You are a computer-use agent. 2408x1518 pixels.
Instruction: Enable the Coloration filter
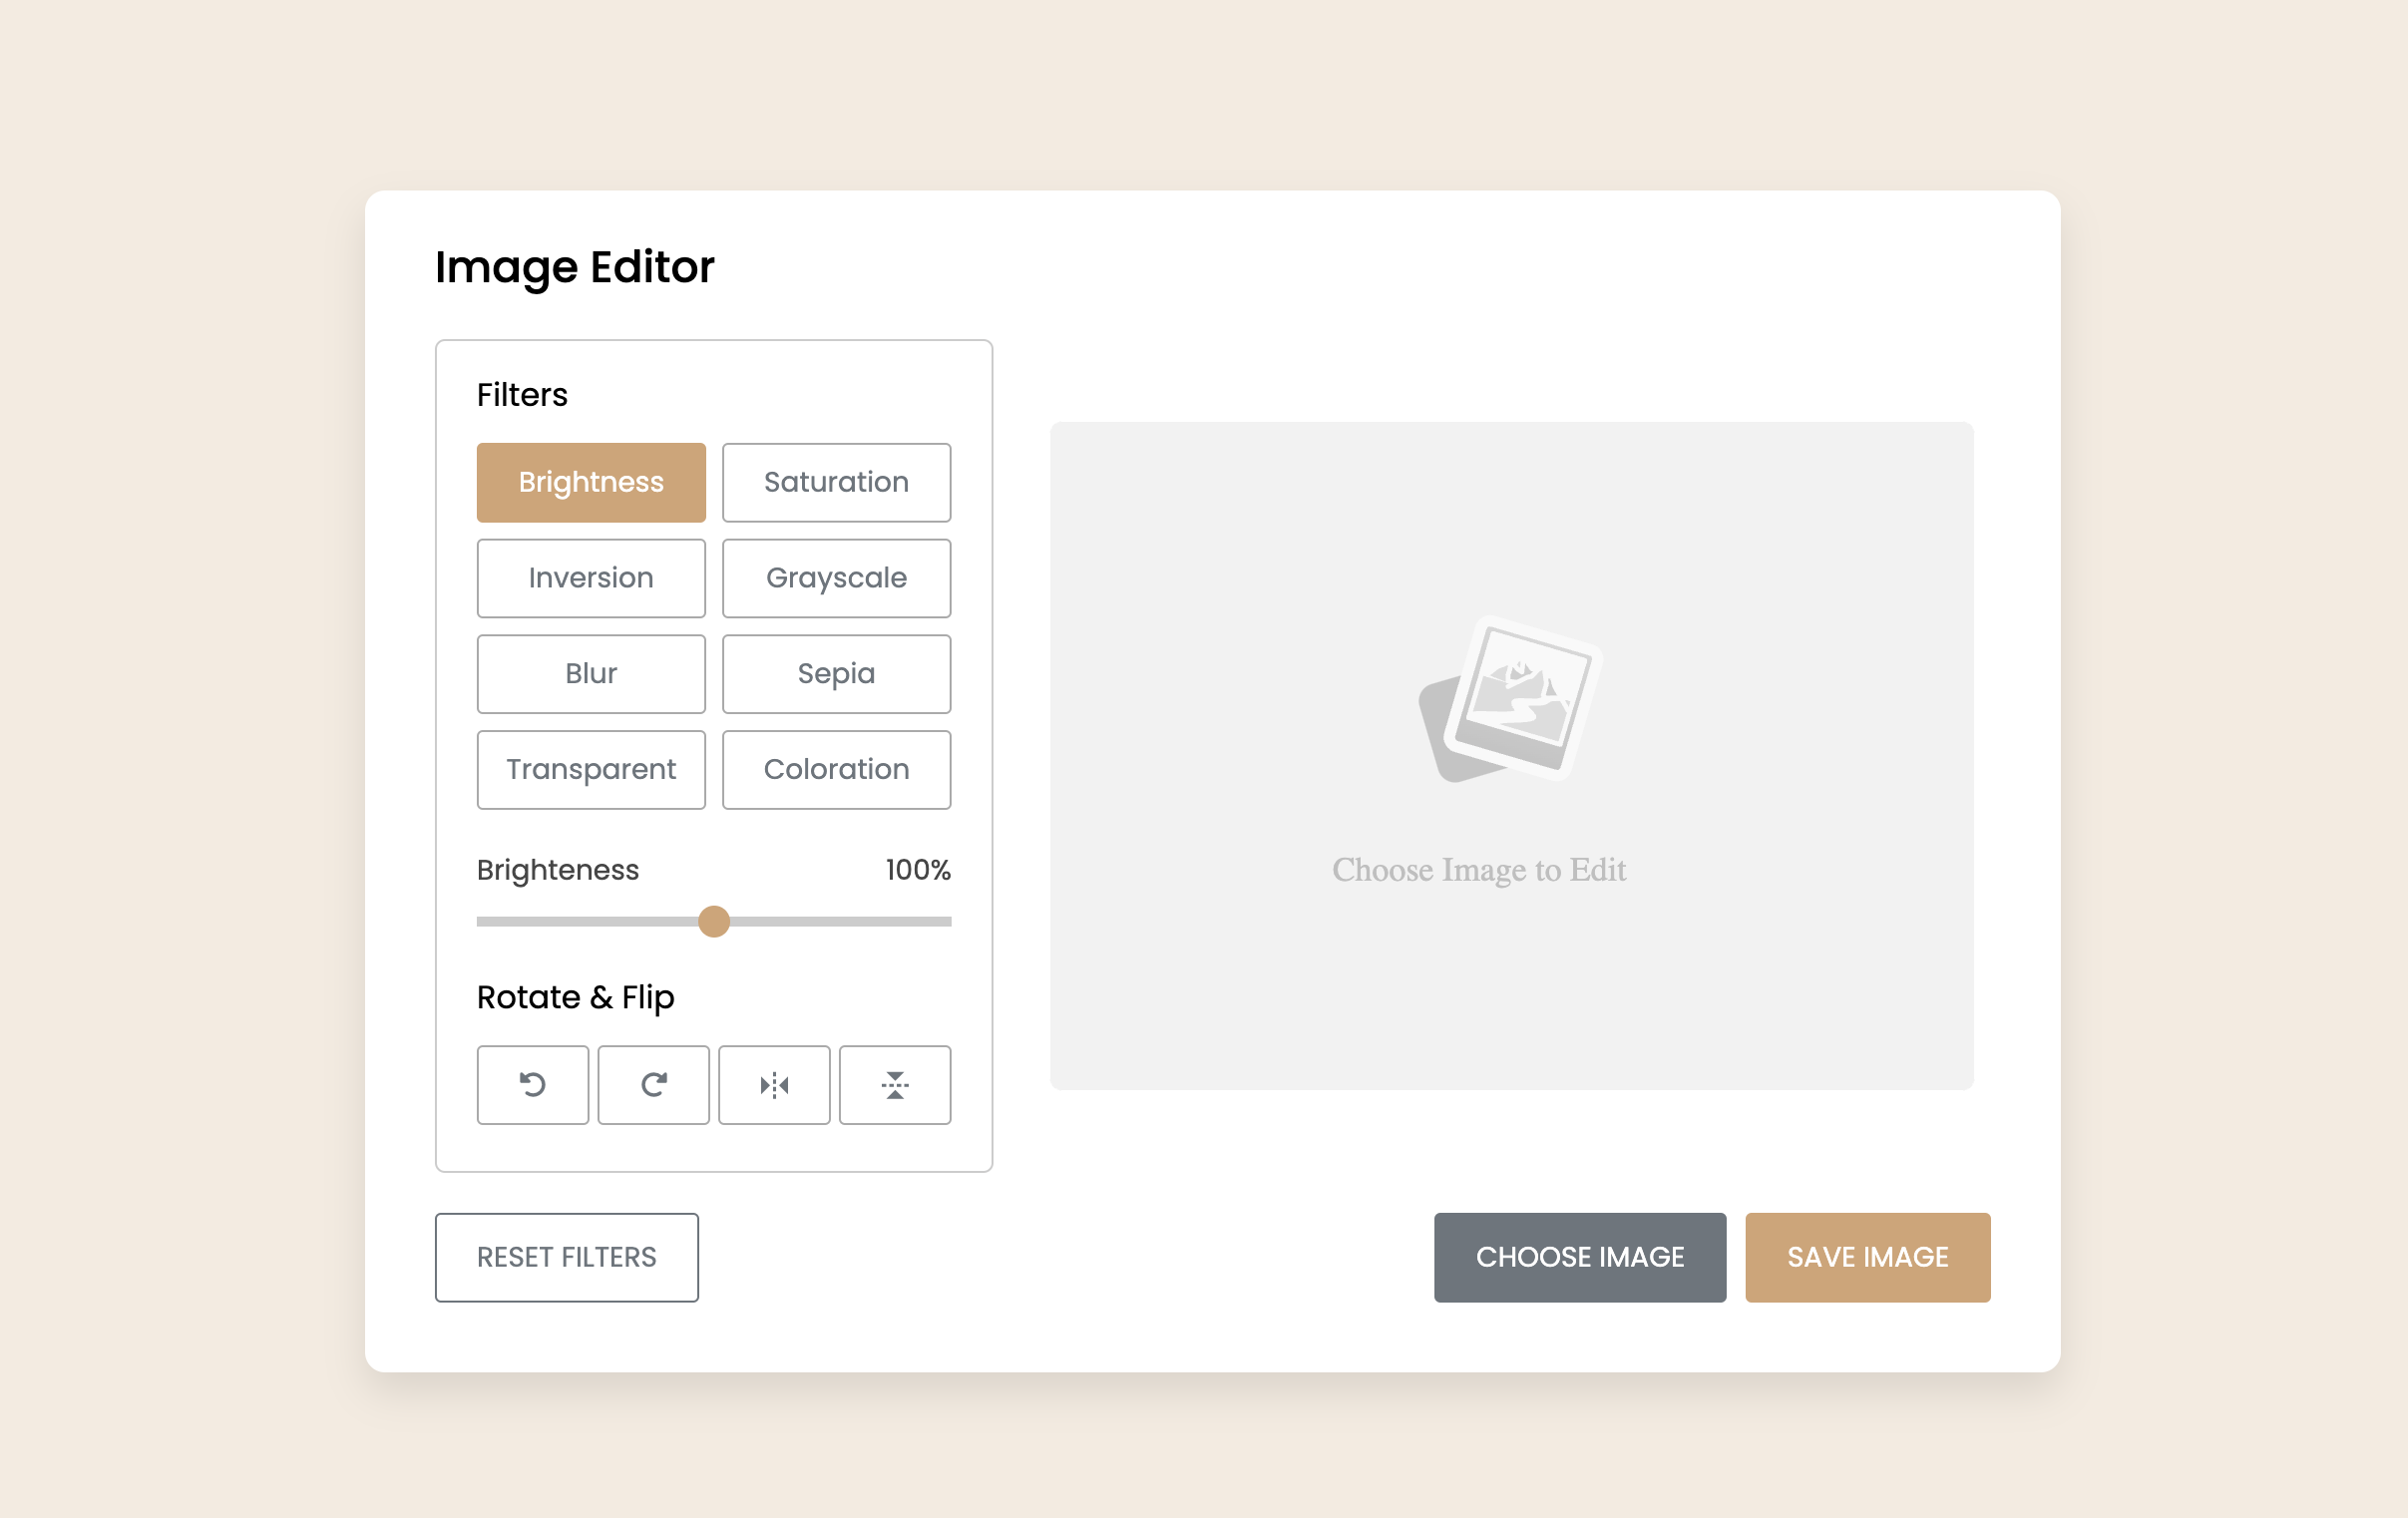[x=836, y=769]
